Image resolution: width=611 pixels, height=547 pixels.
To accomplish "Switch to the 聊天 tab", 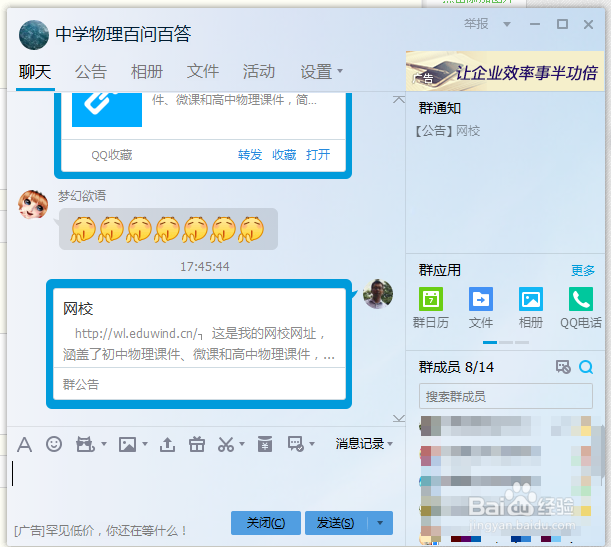I will point(35,72).
